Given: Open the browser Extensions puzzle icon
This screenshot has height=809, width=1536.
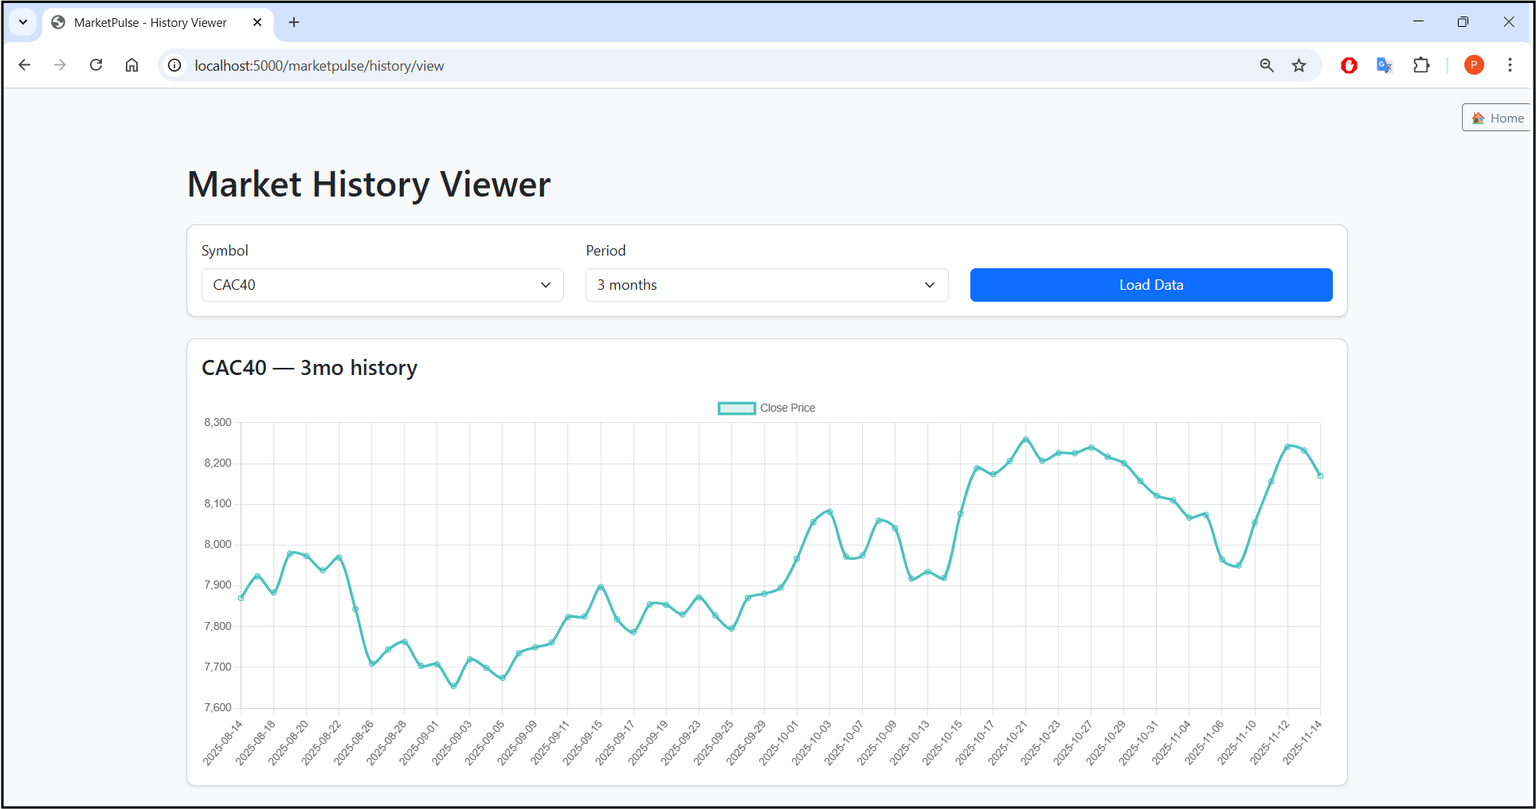Looking at the screenshot, I should point(1421,65).
